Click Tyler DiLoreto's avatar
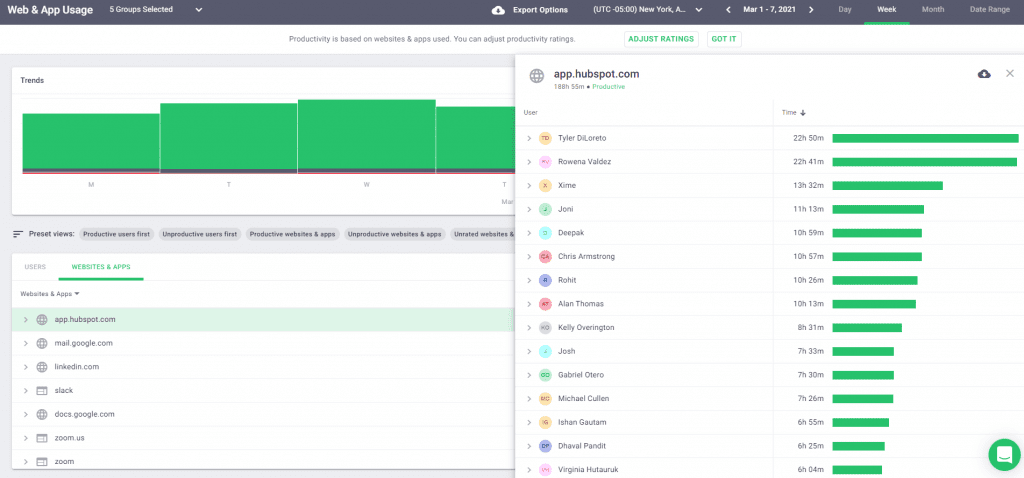1024x478 pixels. [545, 138]
